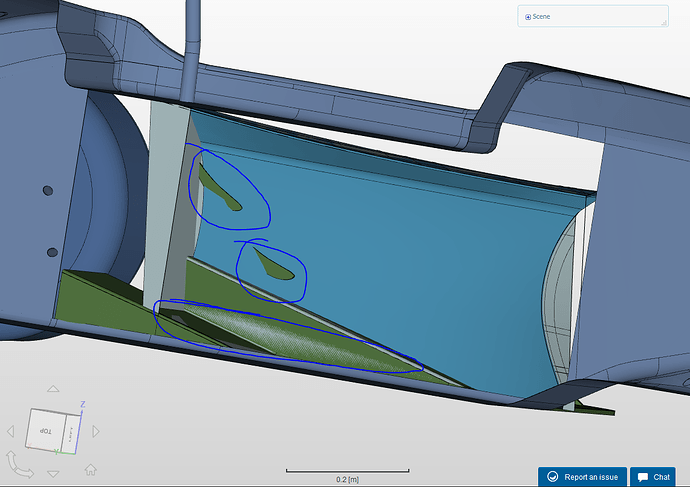Viewport: 690px width, 487px height.
Task: Rotate view right with right arrow
Action: [x=96, y=431]
